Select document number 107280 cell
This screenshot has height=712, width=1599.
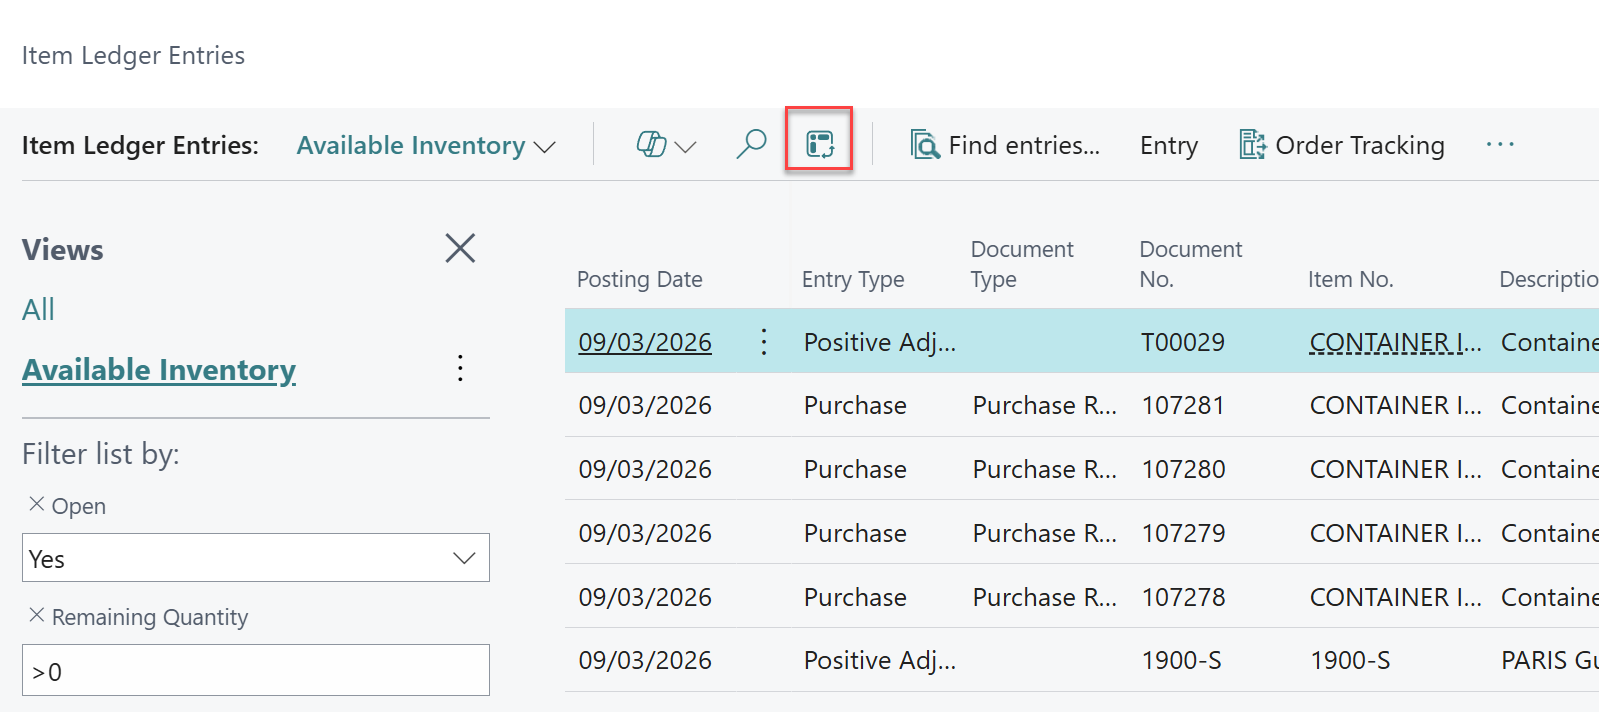point(1183,469)
